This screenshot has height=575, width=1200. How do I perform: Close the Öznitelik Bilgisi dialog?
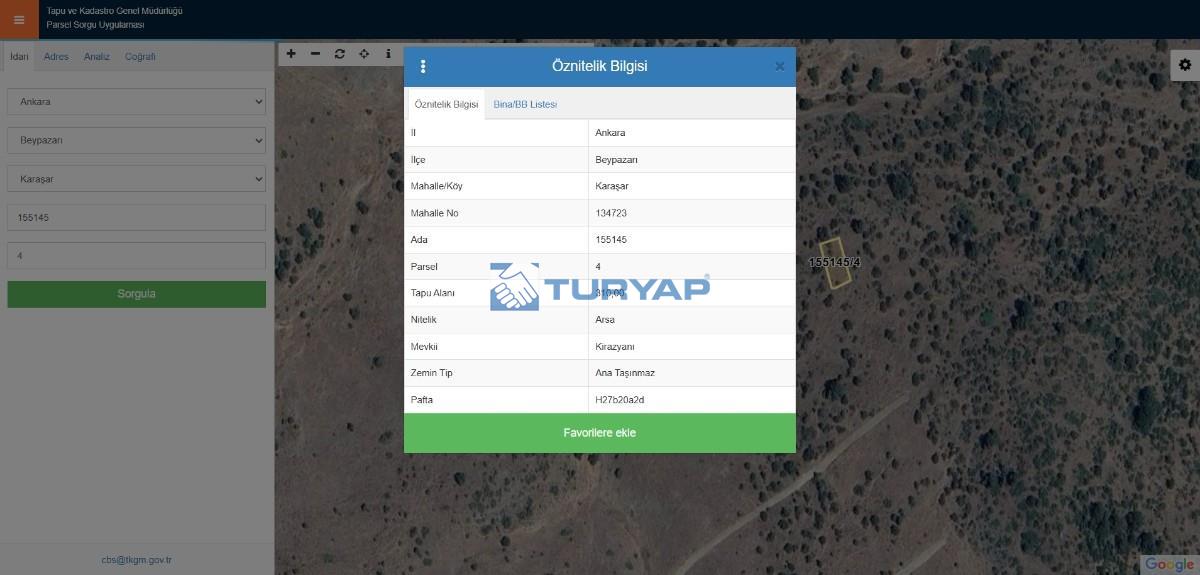779,67
